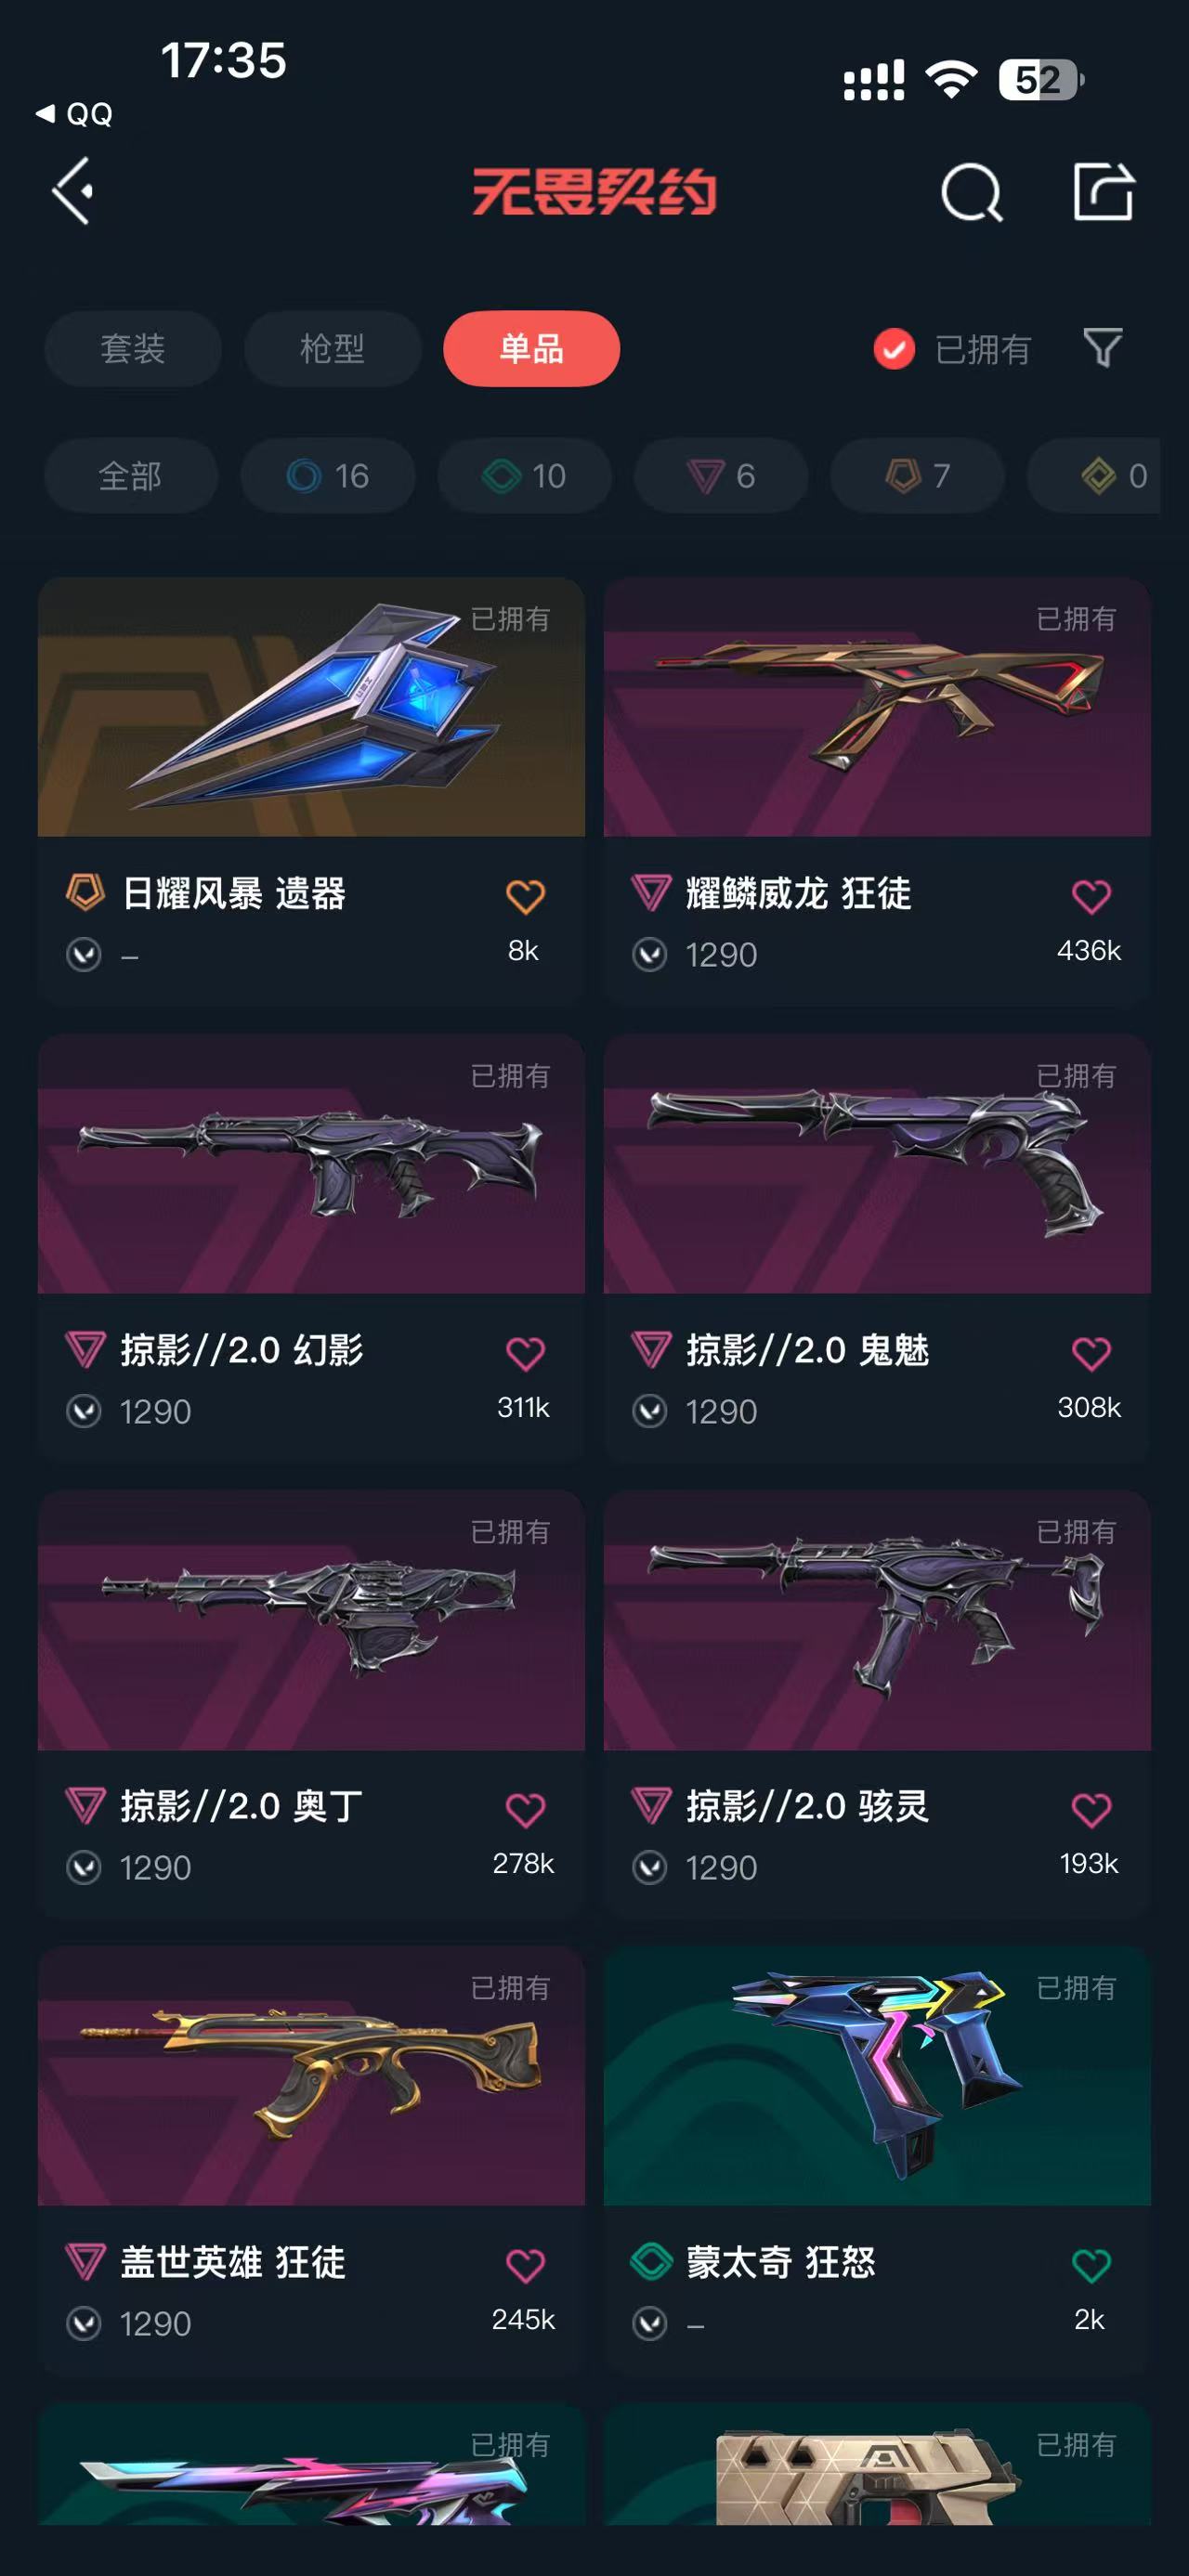Select the 全部 rarity filter
The height and width of the screenshot is (2576, 1189).
click(131, 476)
